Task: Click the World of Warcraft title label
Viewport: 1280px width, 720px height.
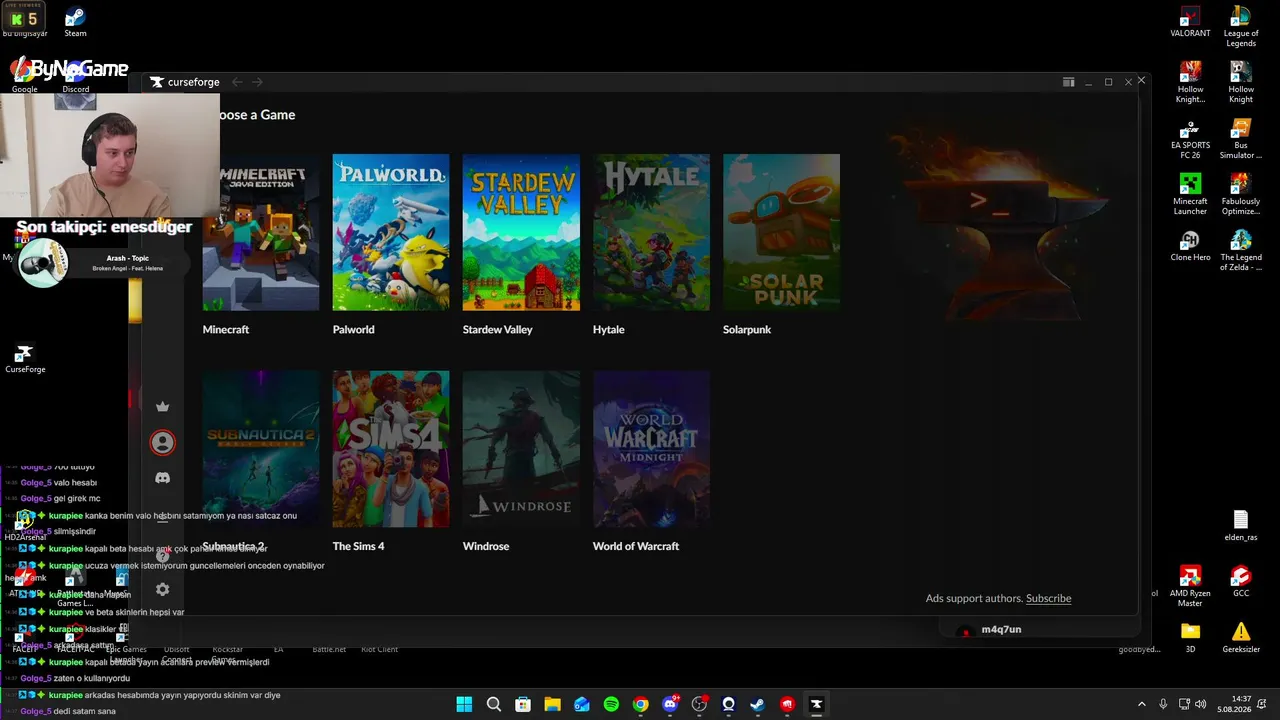Action: [x=636, y=546]
